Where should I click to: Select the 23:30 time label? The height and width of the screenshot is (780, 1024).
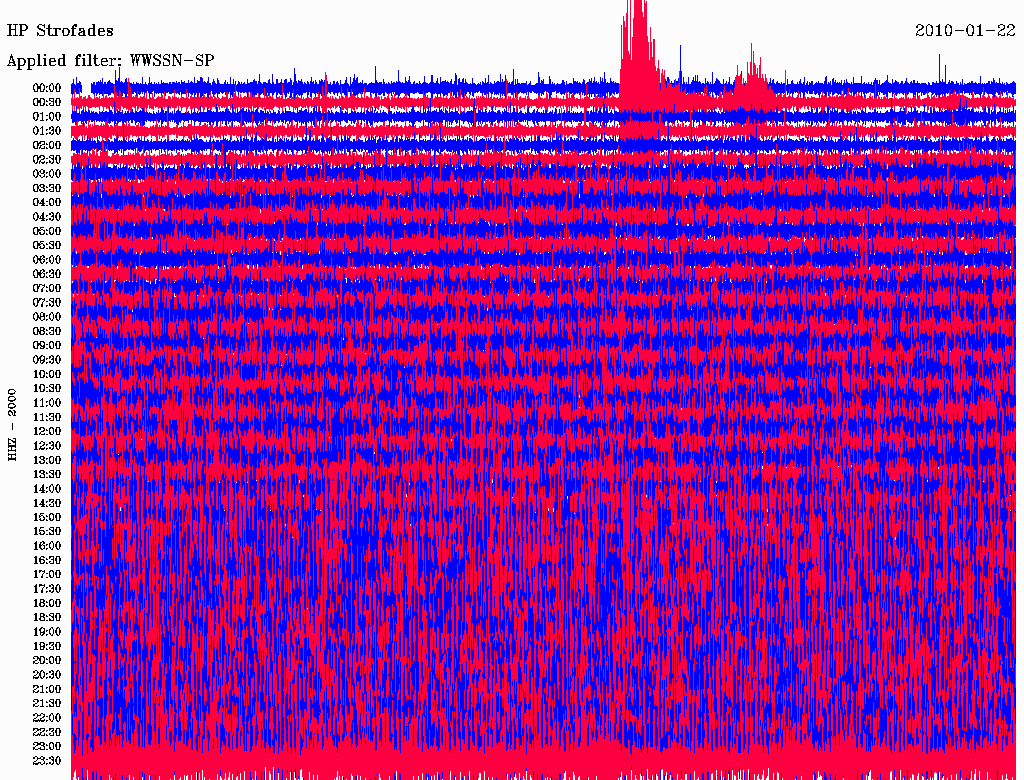tap(47, 761)
